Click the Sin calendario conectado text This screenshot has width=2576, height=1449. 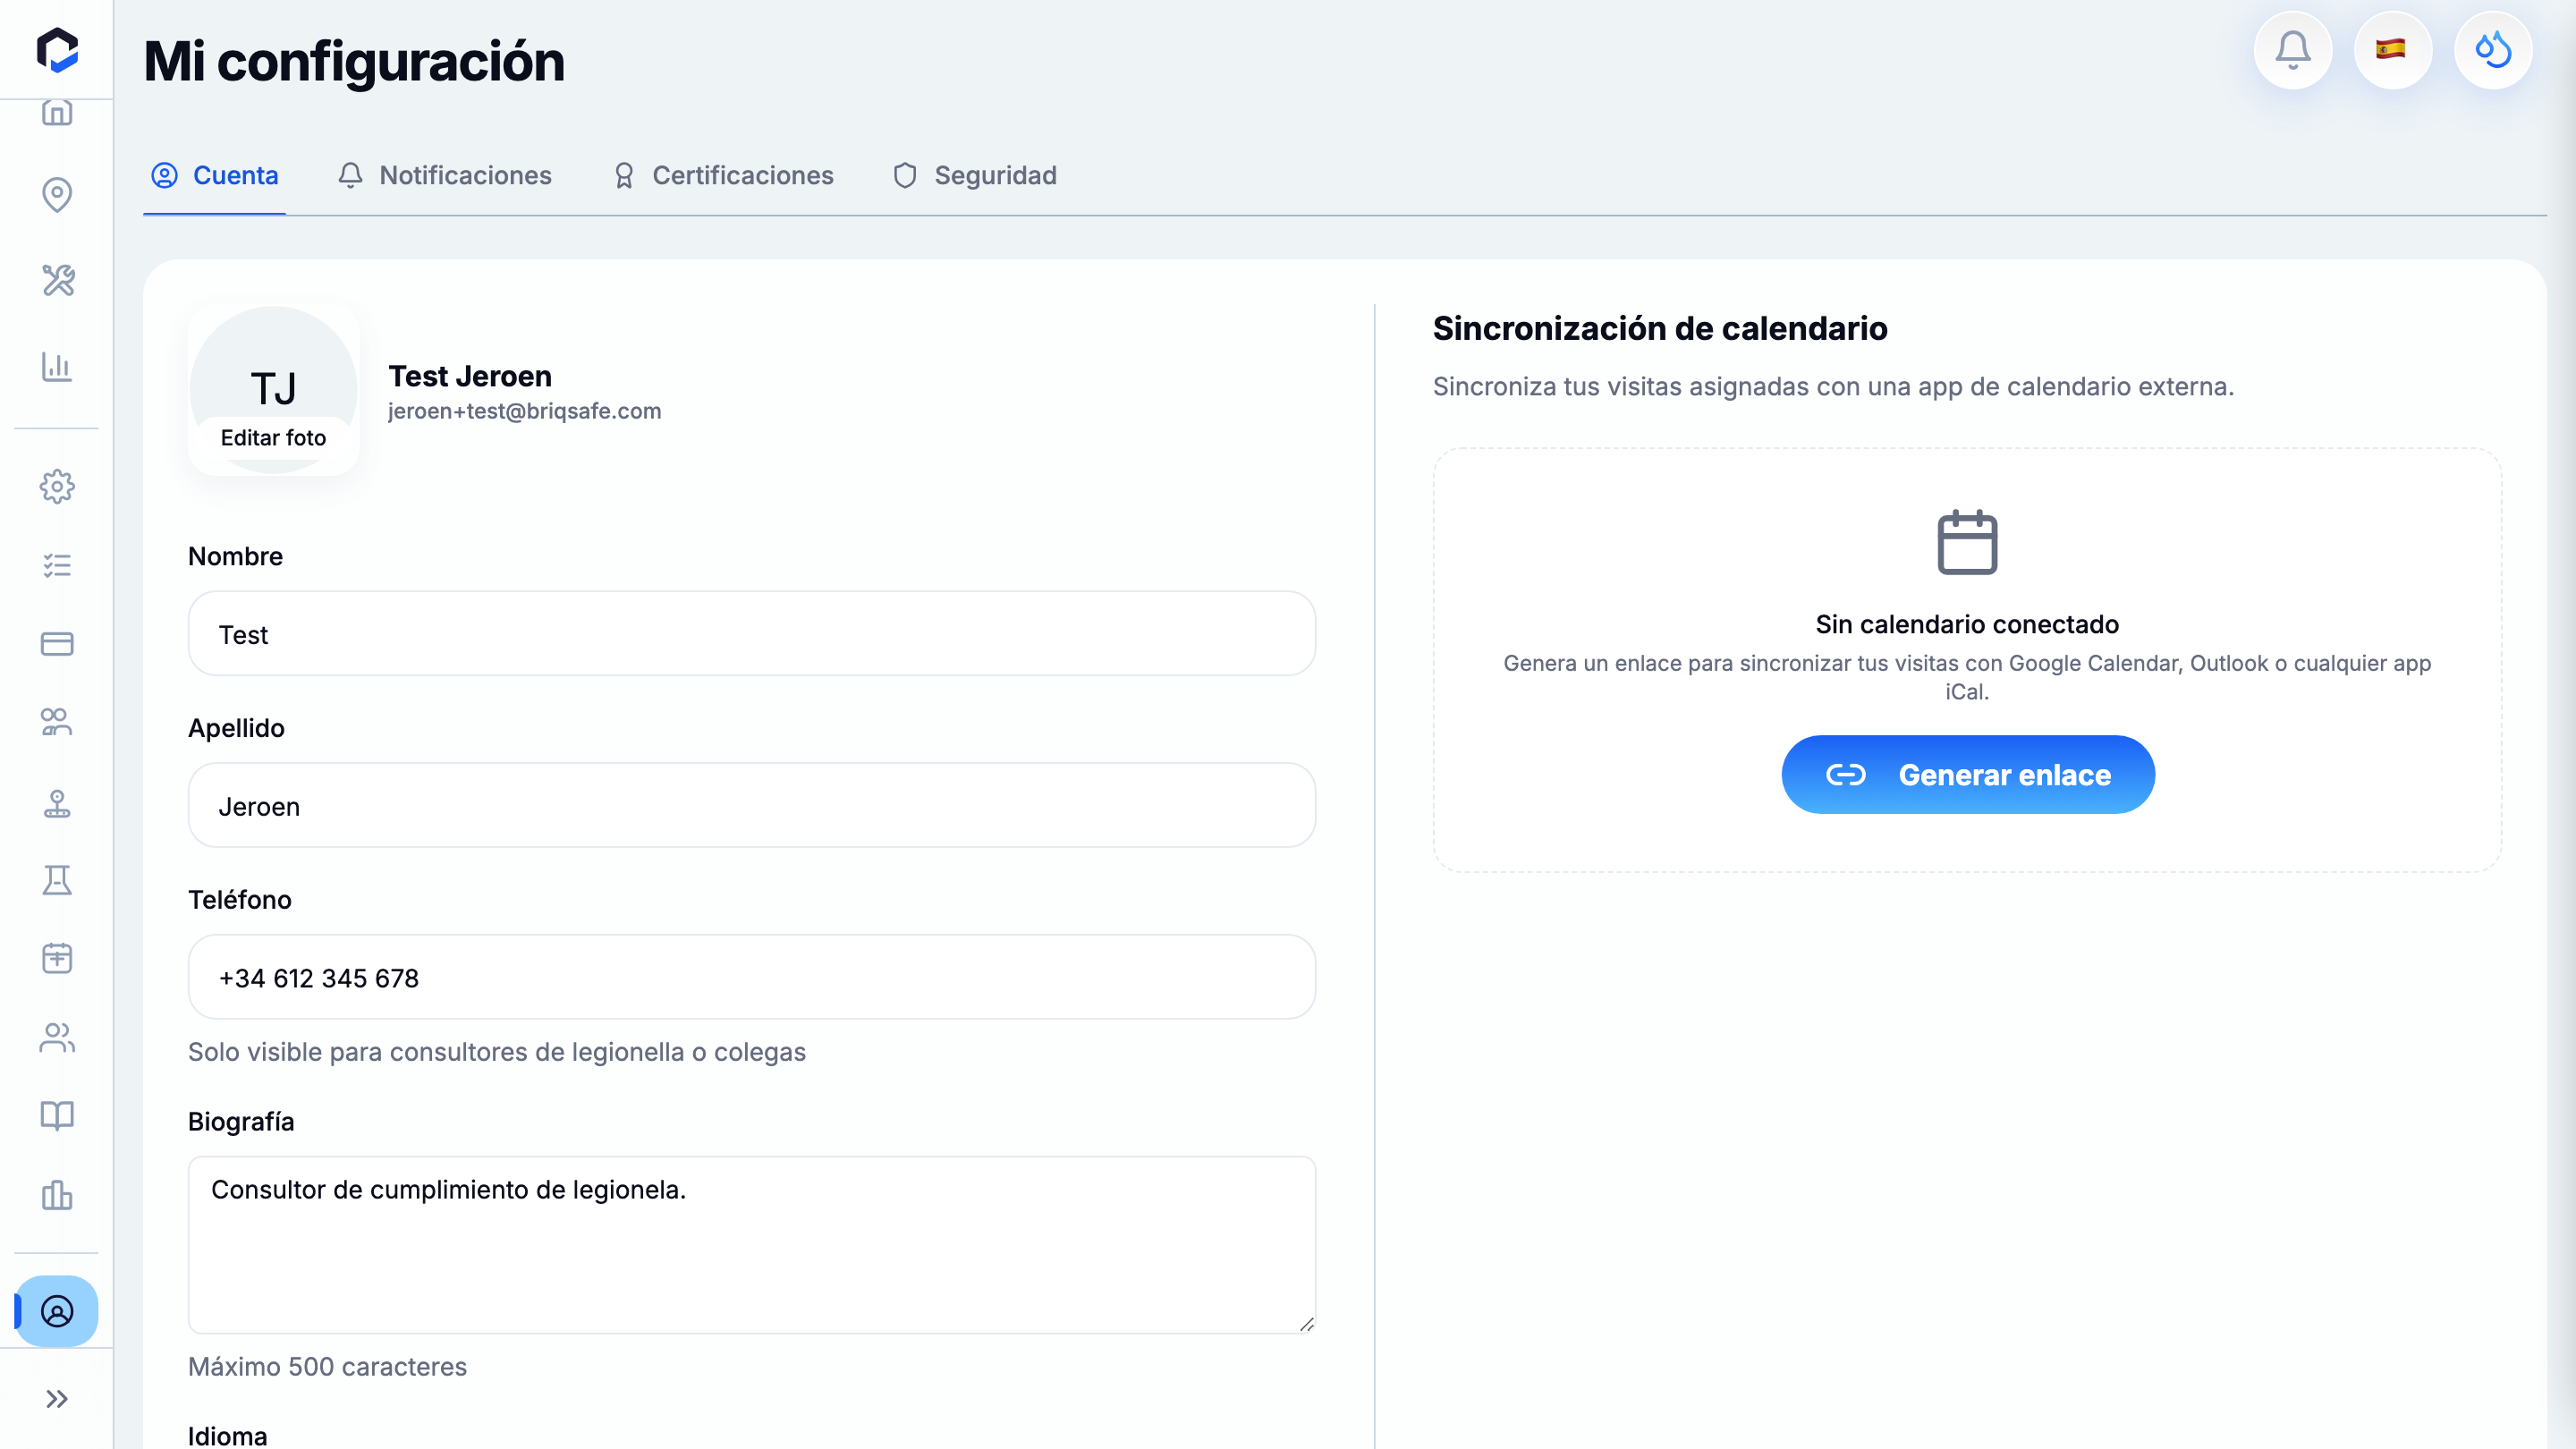click(x=1967, y=624)
